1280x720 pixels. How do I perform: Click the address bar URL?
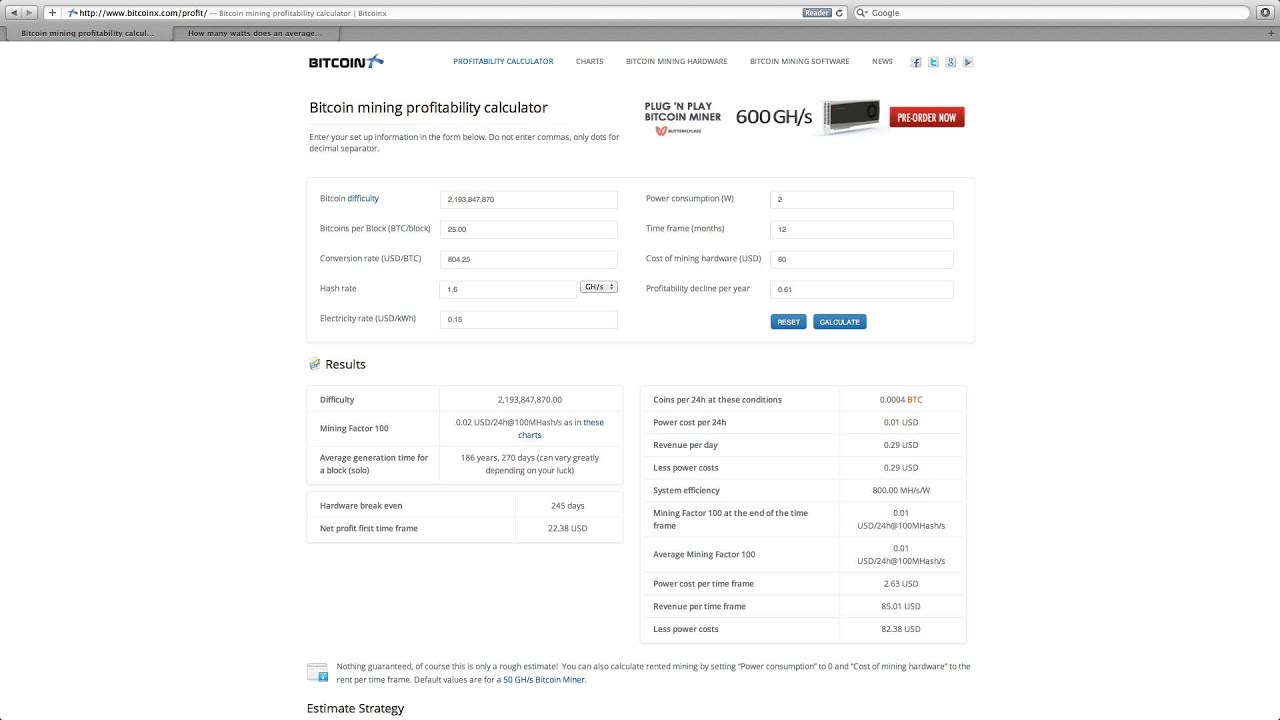pos(142,13)
